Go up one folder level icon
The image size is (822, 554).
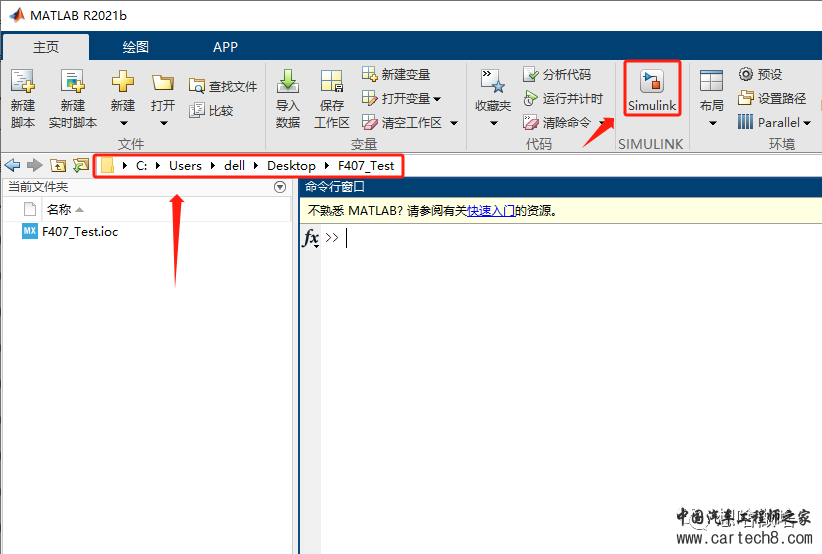(58, 166)
